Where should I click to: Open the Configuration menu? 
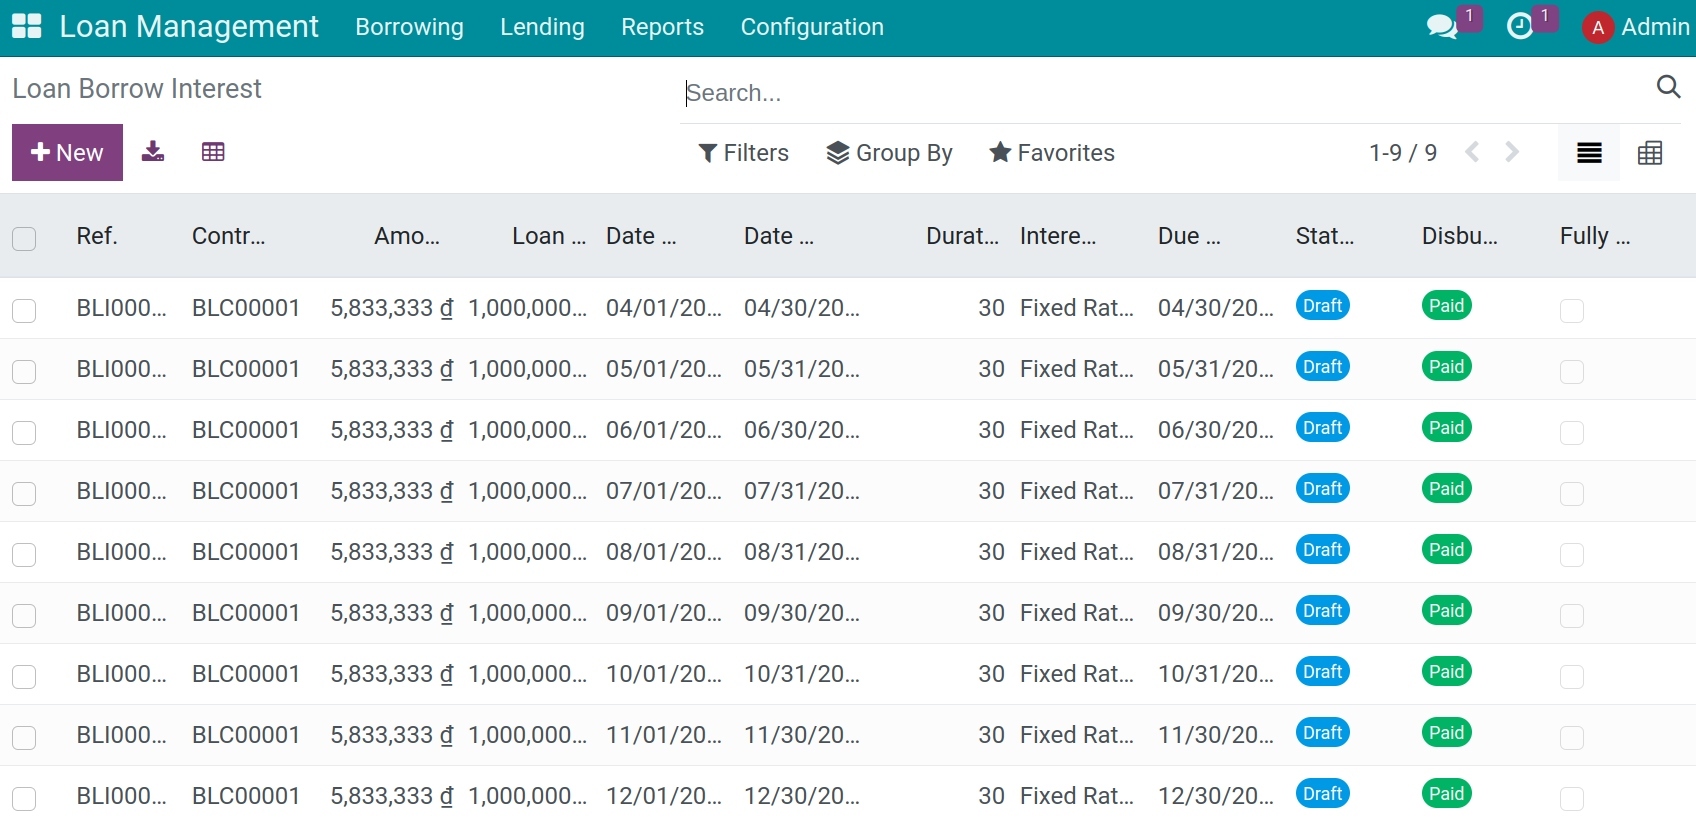click(812, 27)
